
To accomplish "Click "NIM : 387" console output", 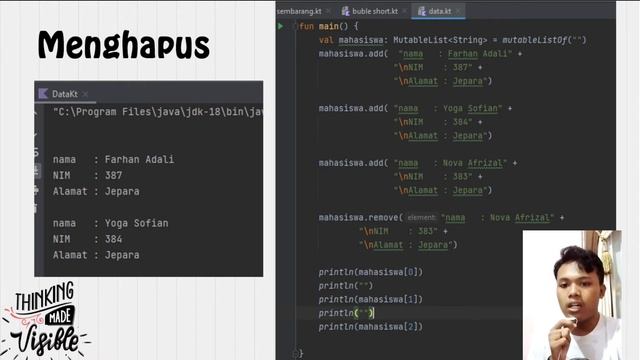I will pyautogui.click(x=87, y=175).
